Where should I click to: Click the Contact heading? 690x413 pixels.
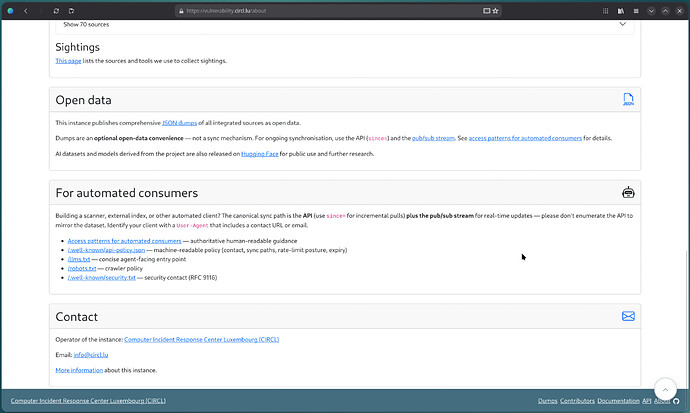click(77, 317)
